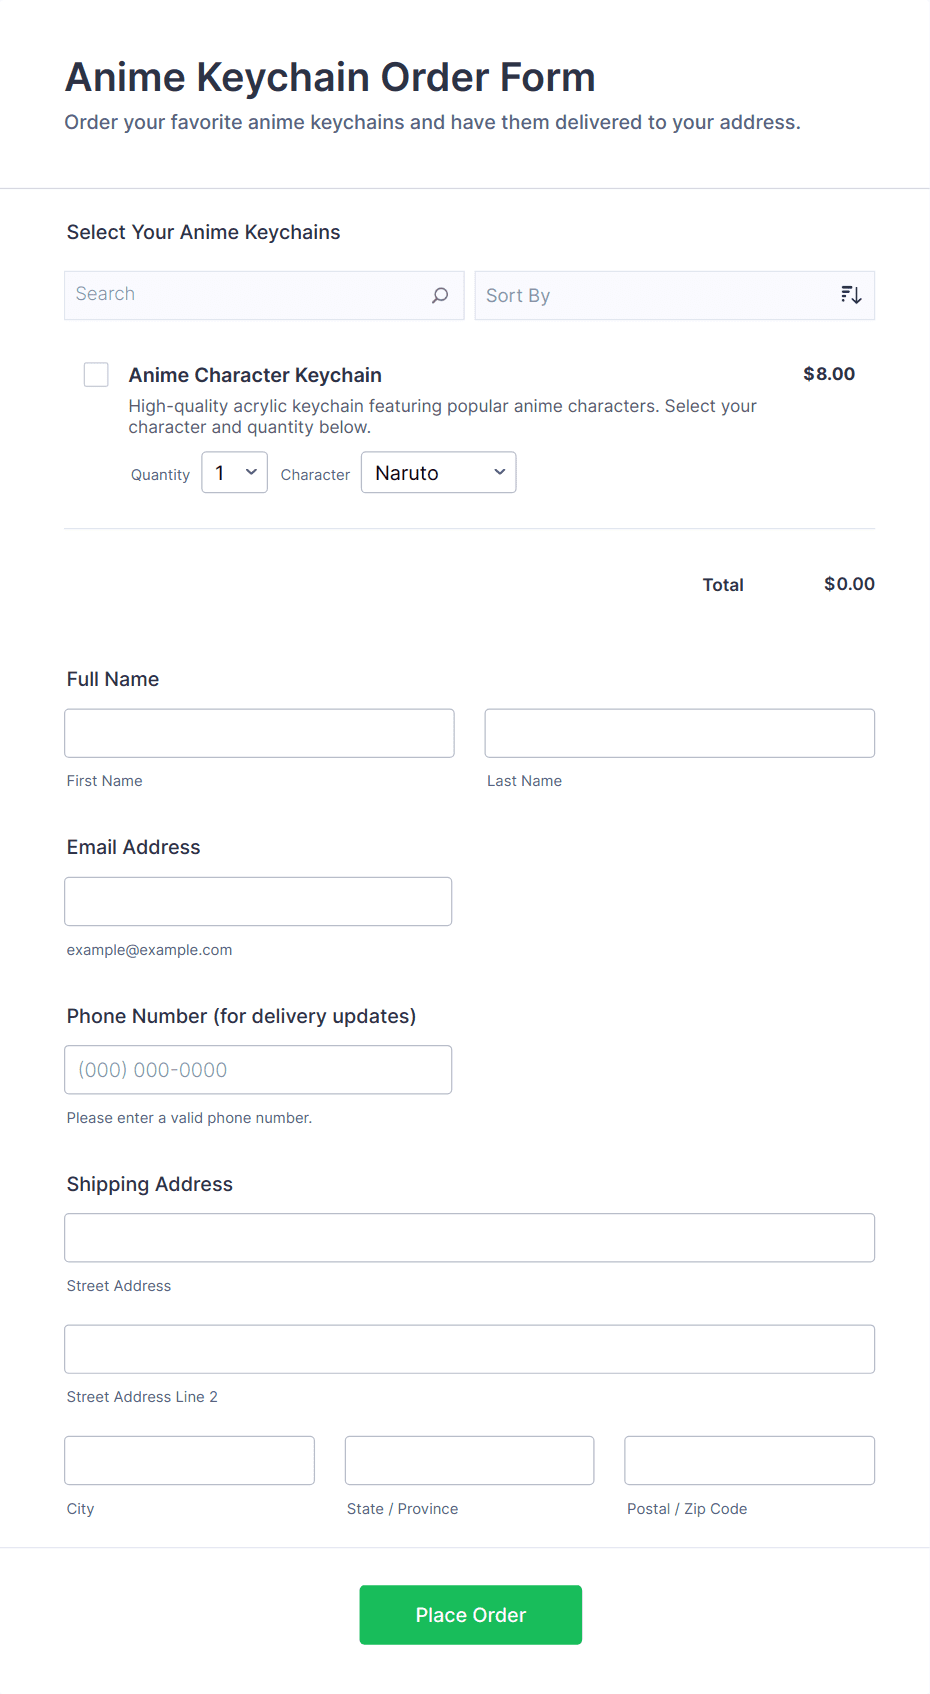Click the Sort By sort-order icon
Image resolution: width=930 pixels, height=1694 pixels.
851,295
